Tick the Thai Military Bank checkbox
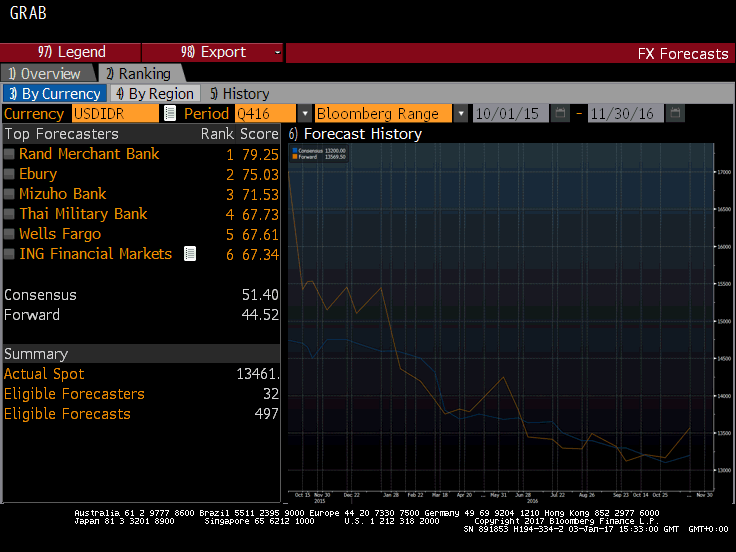The width and height of the screenshot is (736, 552). point(9,214)
